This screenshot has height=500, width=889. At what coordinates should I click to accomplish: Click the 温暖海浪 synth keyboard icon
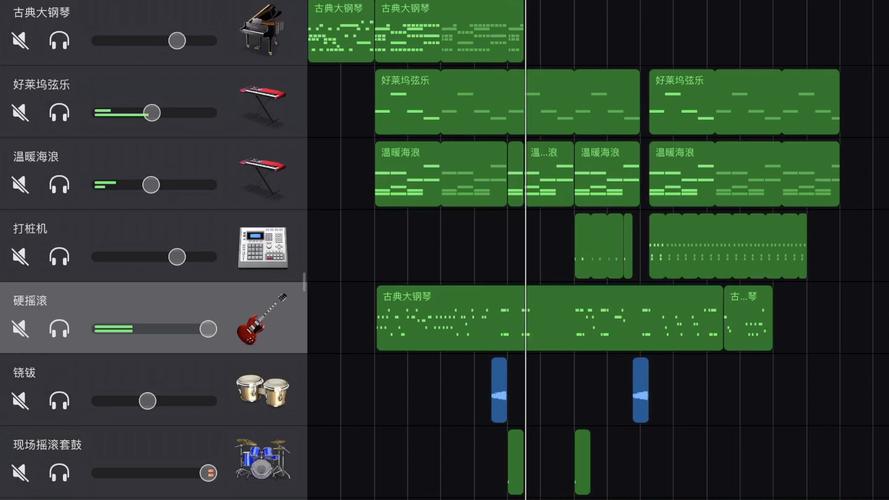(x=262, y=176)
